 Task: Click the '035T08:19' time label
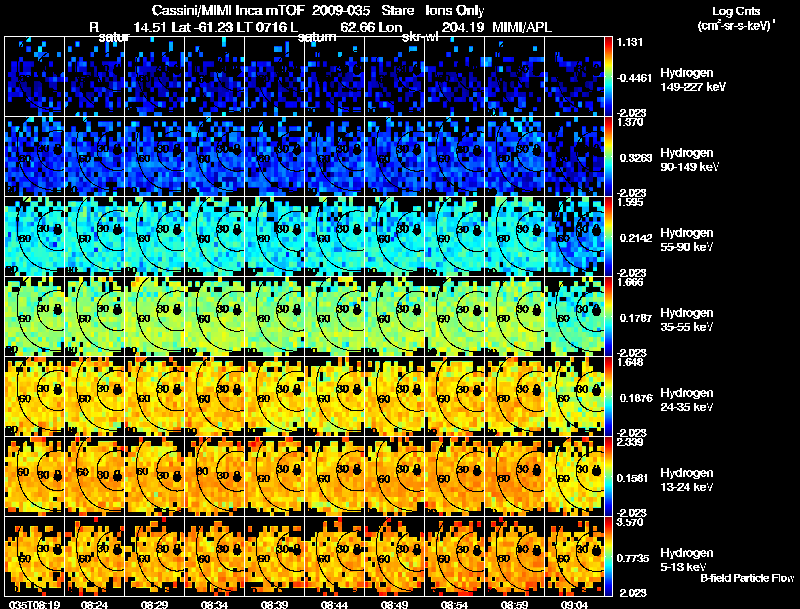[x=35, y=604]
